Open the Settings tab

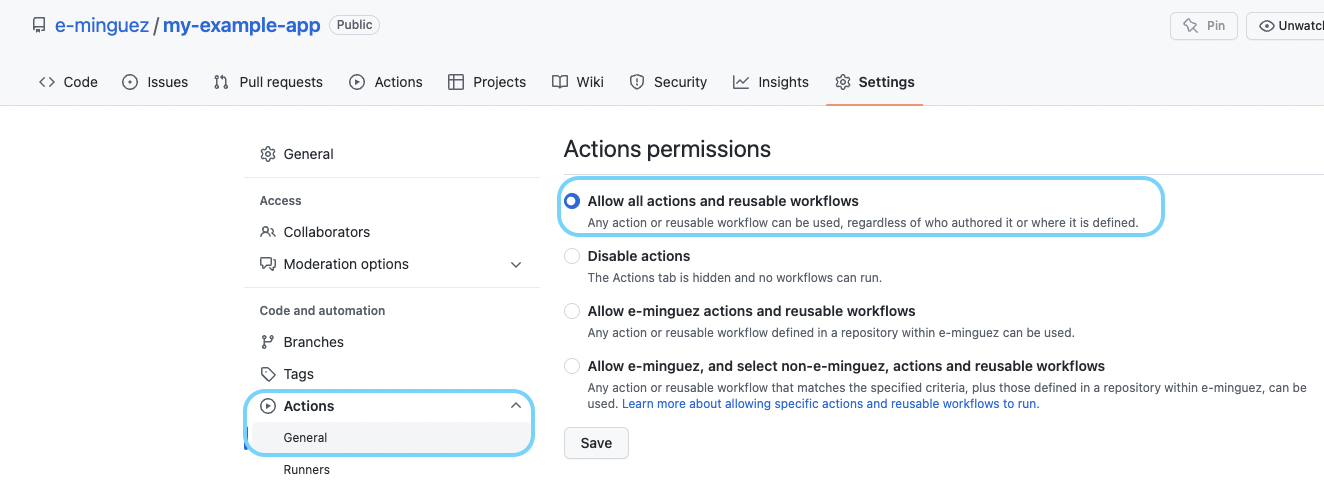tap(875, 82)
